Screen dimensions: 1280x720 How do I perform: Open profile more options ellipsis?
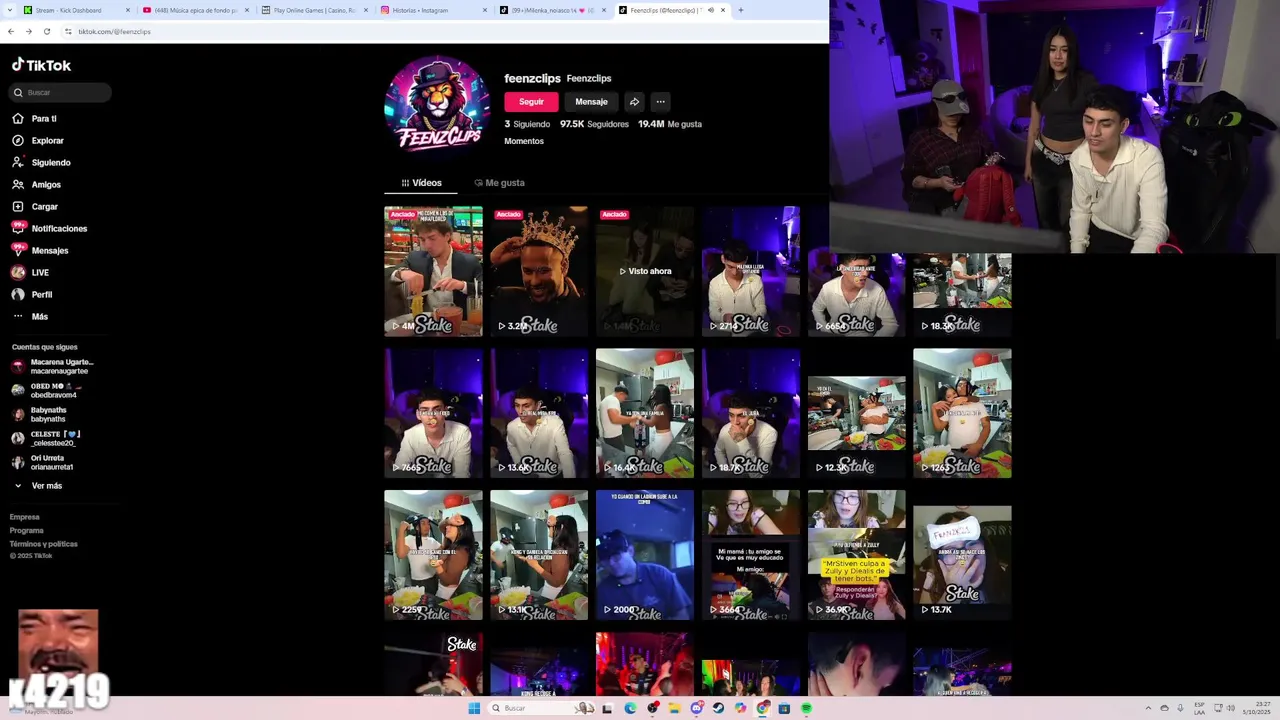[660, 102]
